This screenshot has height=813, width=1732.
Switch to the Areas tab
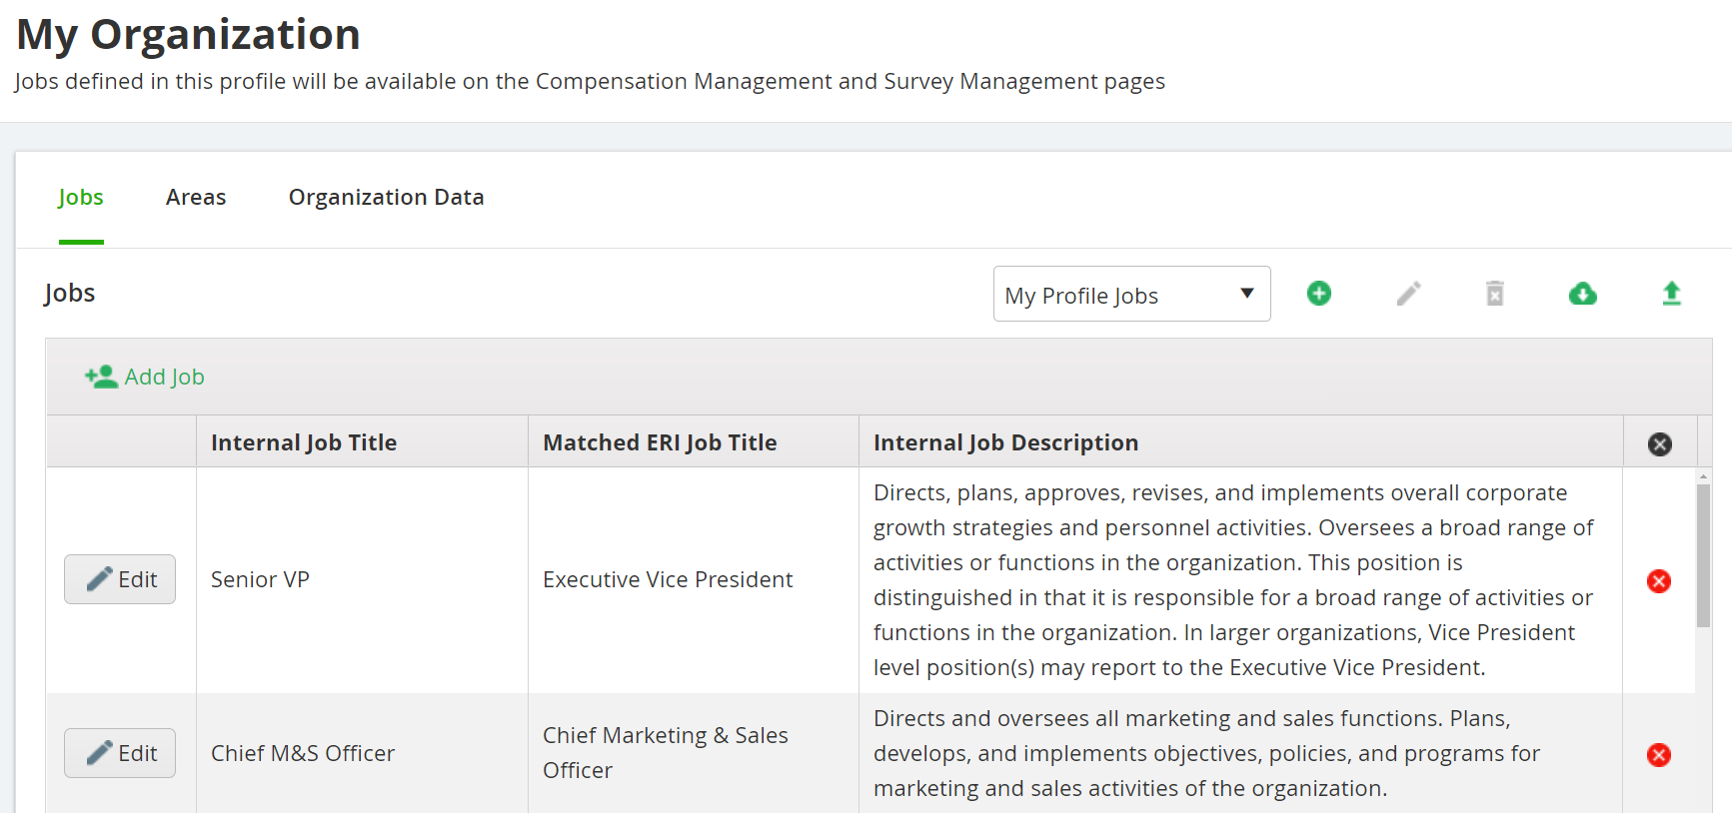tap(196, 197)
